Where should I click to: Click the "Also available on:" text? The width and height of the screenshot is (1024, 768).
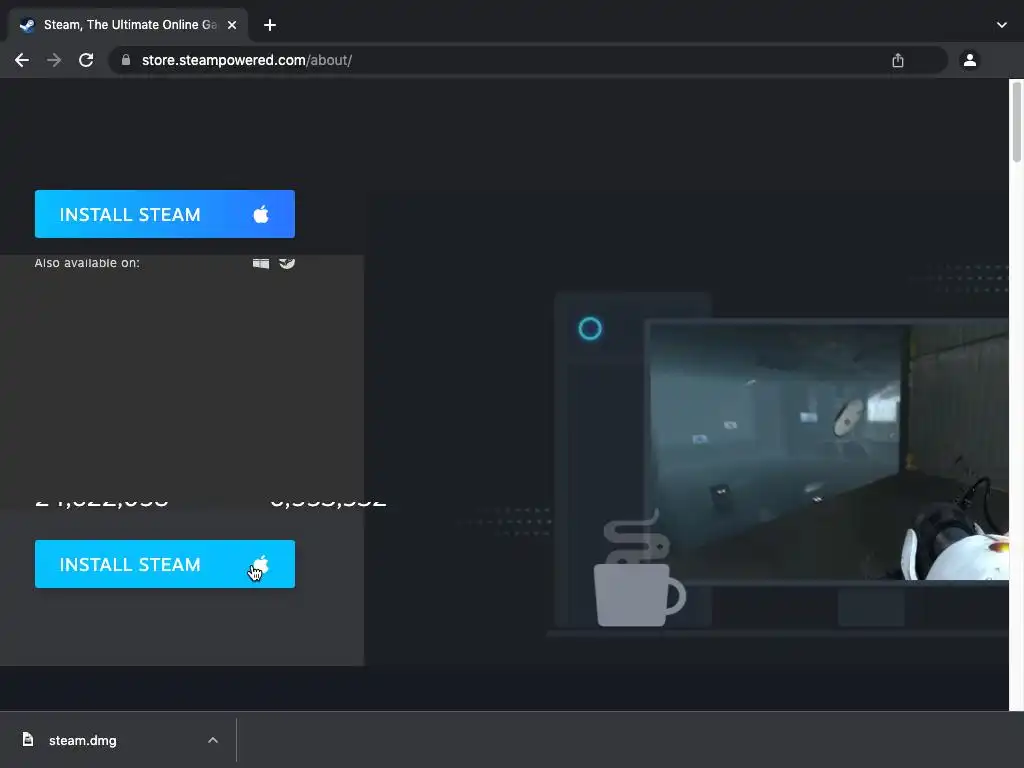point(87,263)
